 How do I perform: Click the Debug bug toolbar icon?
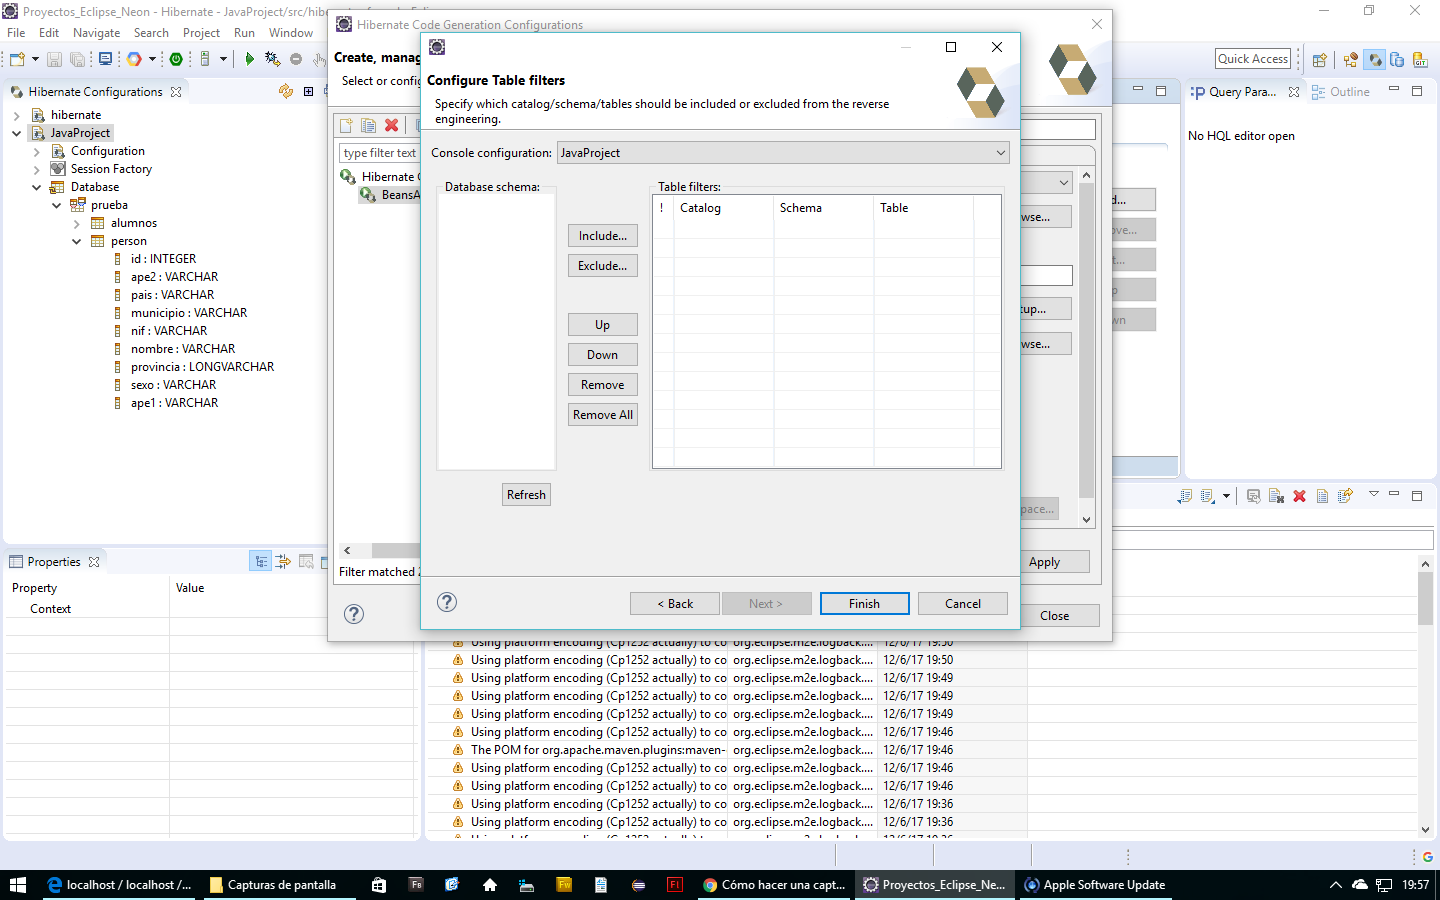click(272, 59)
